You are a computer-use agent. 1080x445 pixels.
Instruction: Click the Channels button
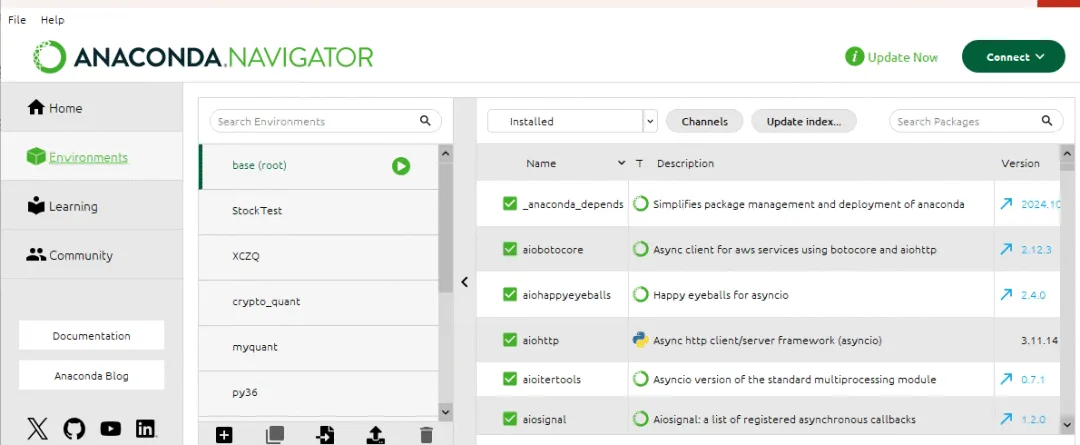point(705,121)
